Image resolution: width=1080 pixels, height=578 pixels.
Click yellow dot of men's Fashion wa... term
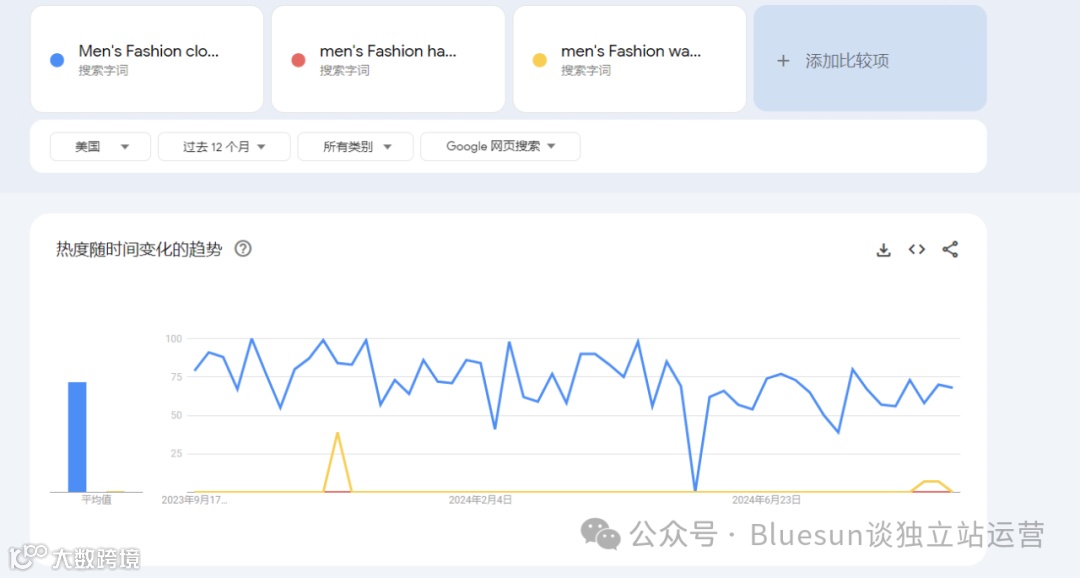(x=539, y=61)
